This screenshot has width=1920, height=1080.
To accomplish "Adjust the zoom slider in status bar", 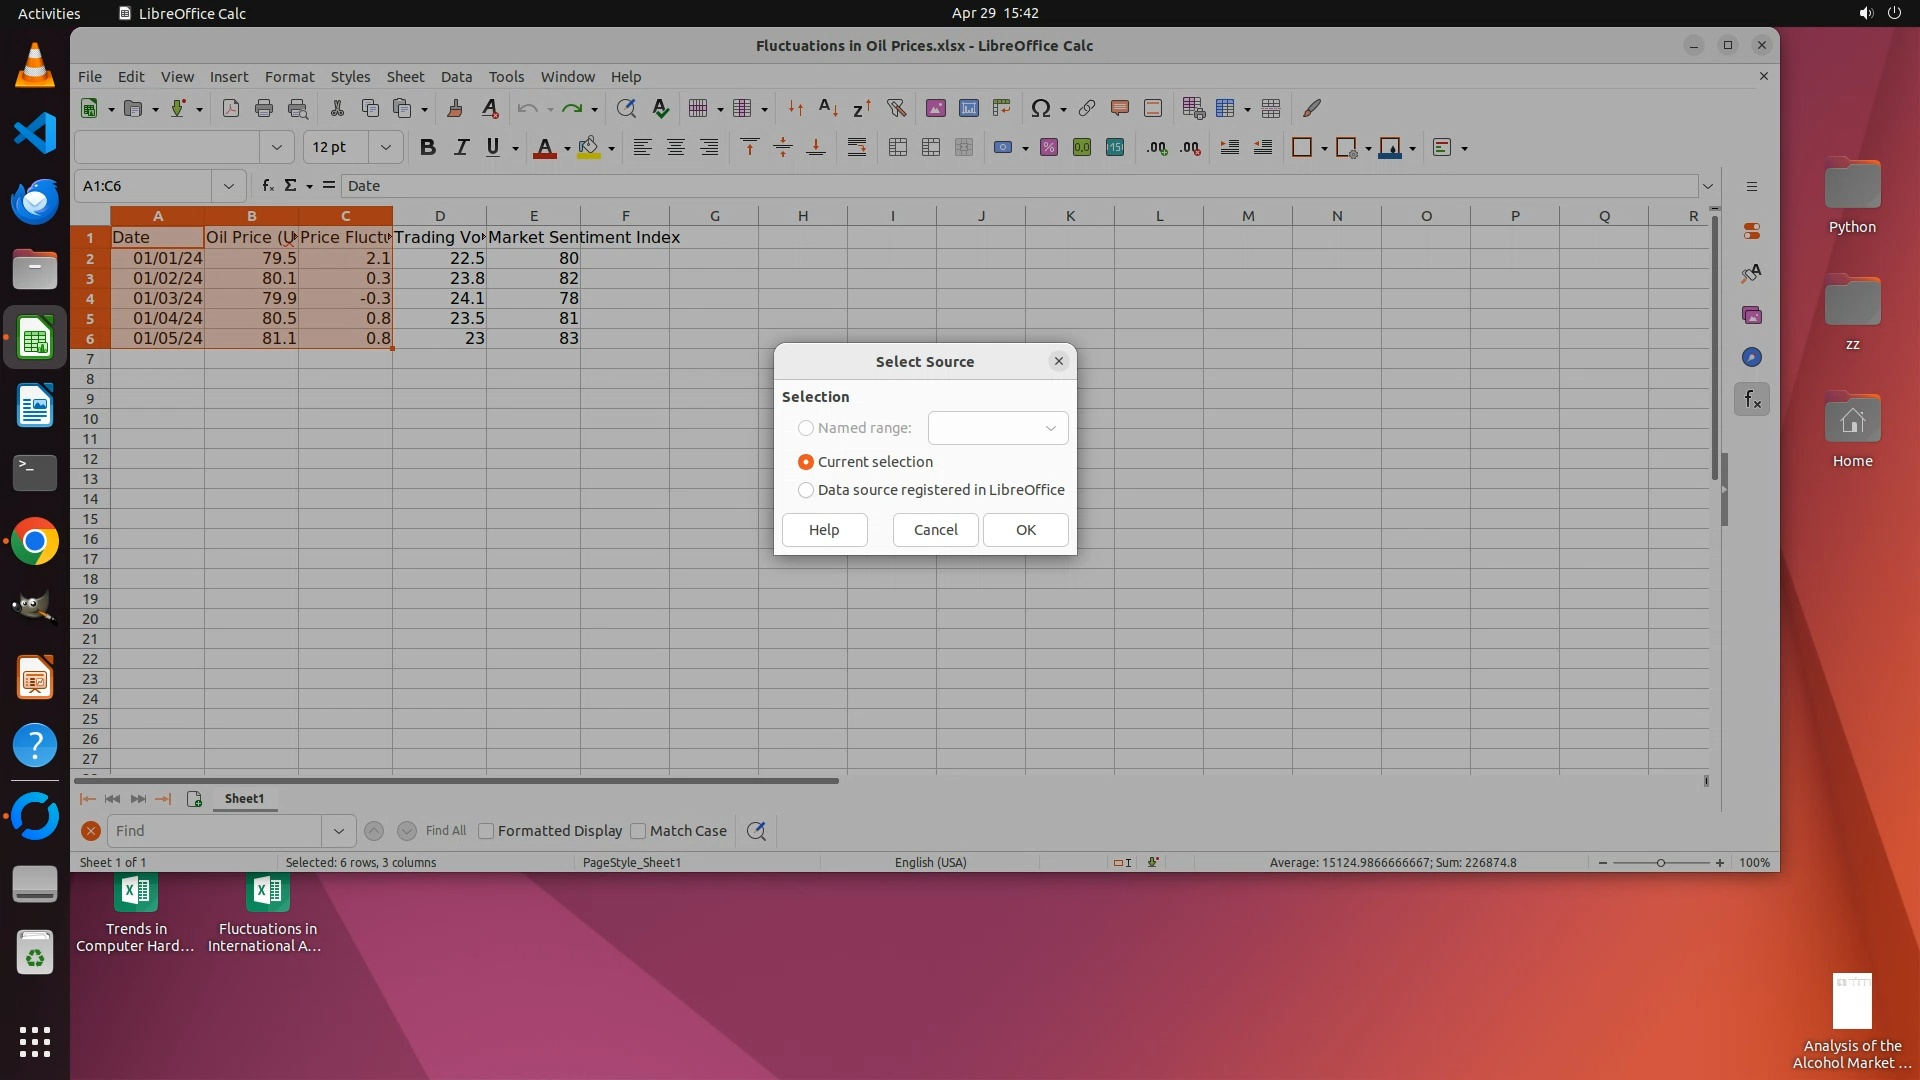I will pyautogui.click(x=1660, y=863).
